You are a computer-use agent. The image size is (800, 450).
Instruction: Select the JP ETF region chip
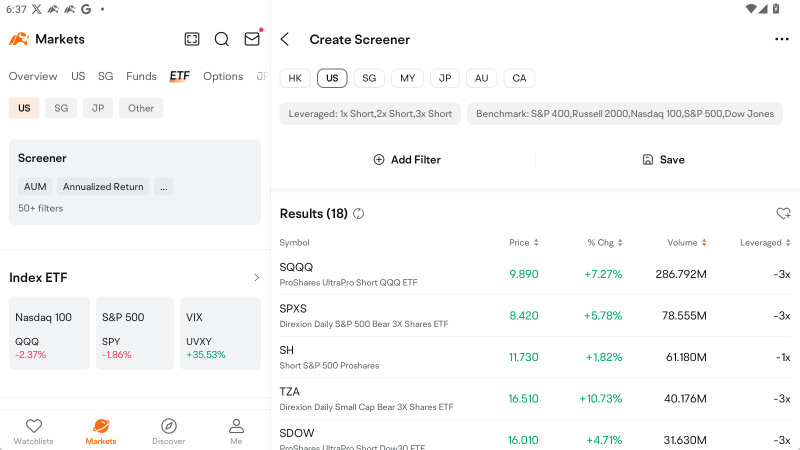[x=98, y=108]
